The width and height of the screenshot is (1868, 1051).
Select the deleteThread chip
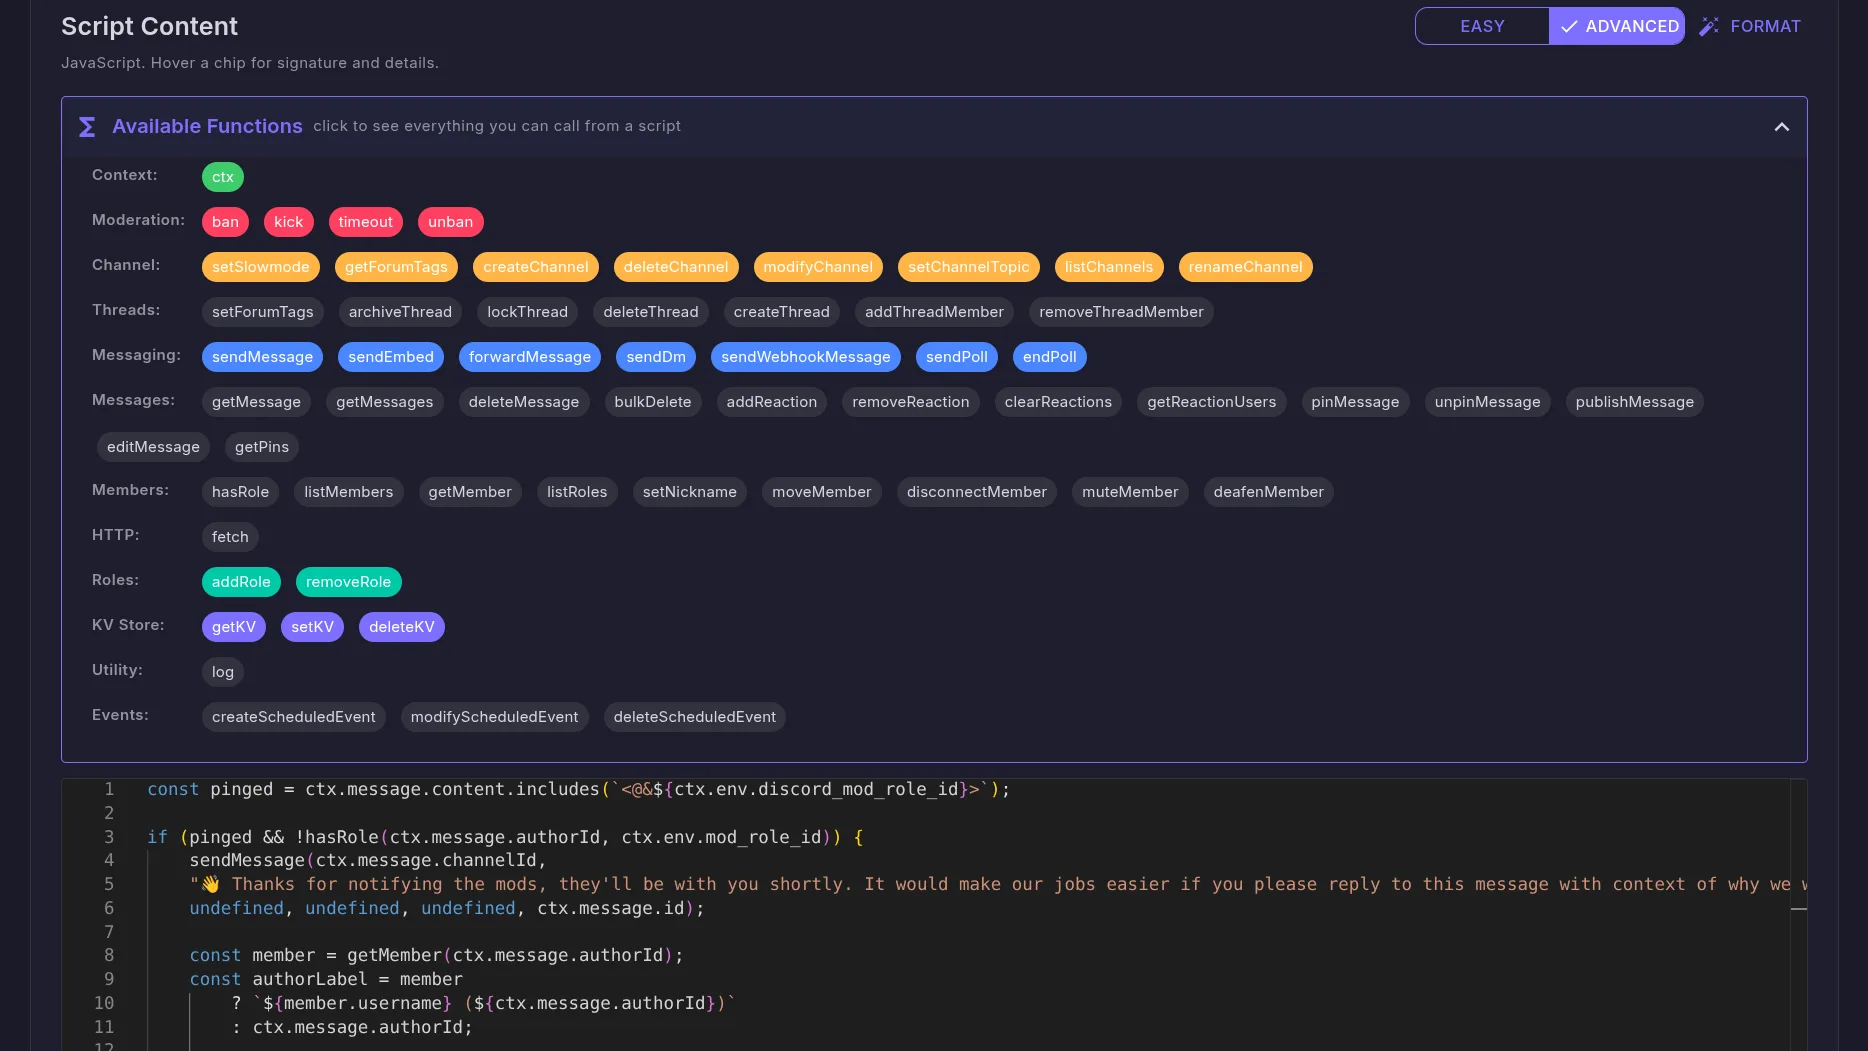click(651, 312)
